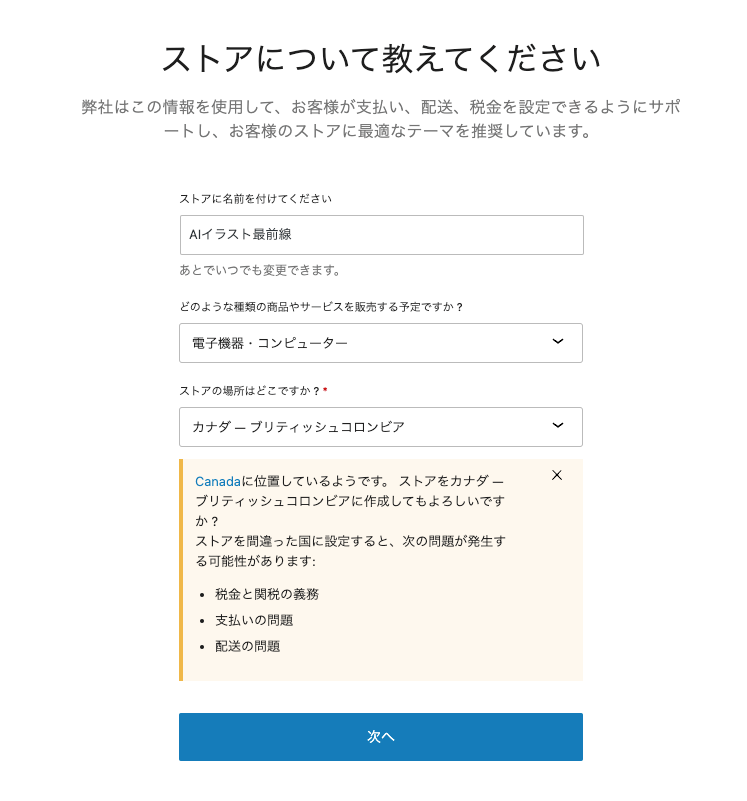
Task: Click the あとでいつでも変更できます helper text
Action: click(260, 270)
